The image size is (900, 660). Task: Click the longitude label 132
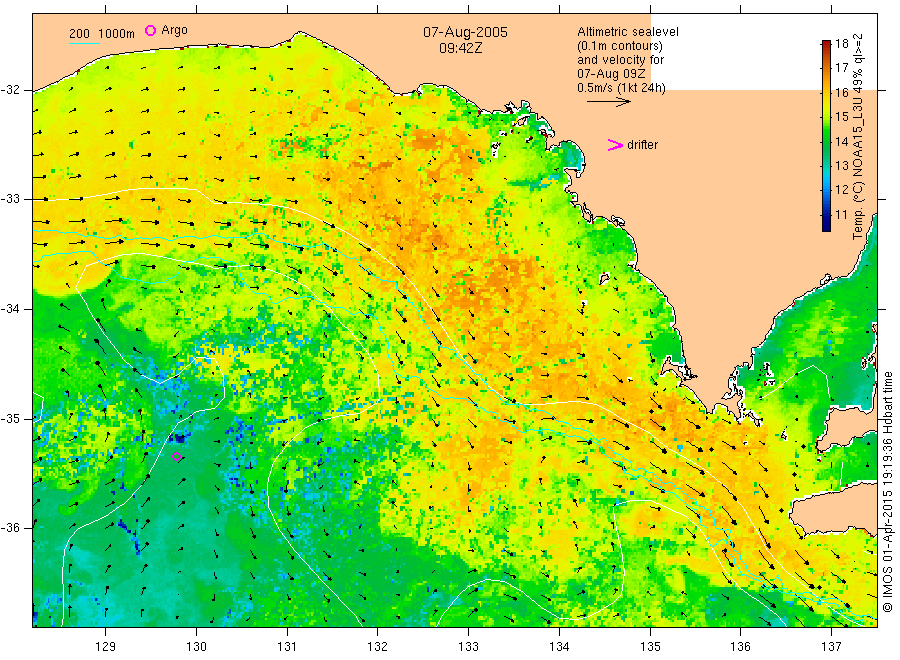coord(378,647)
